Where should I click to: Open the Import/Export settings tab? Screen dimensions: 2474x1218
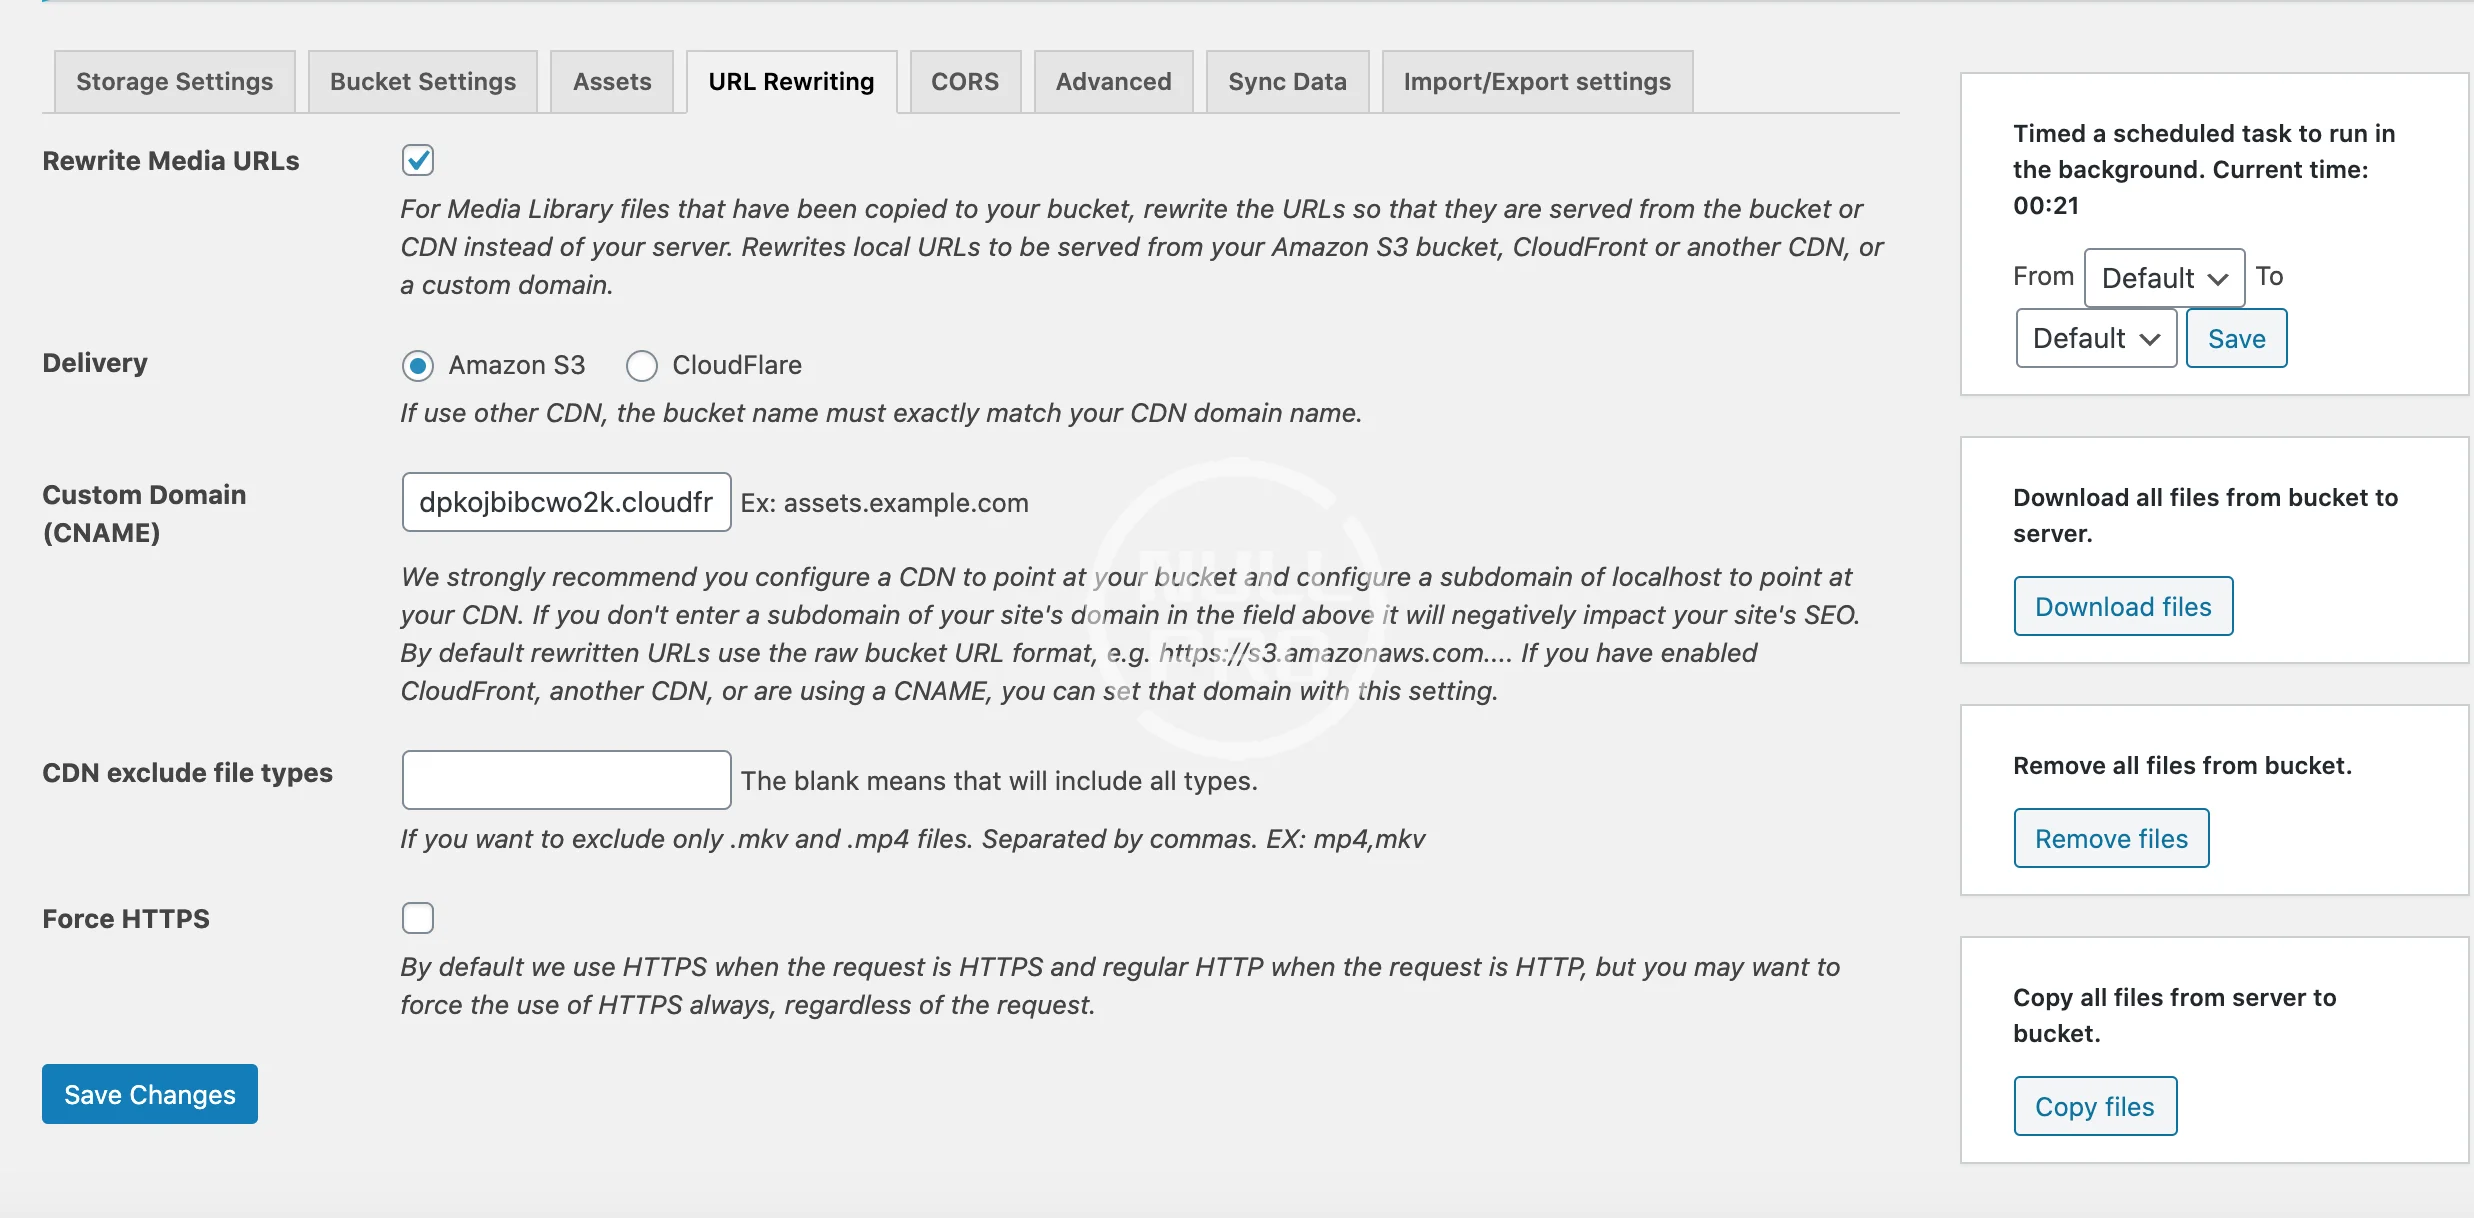1537,82
